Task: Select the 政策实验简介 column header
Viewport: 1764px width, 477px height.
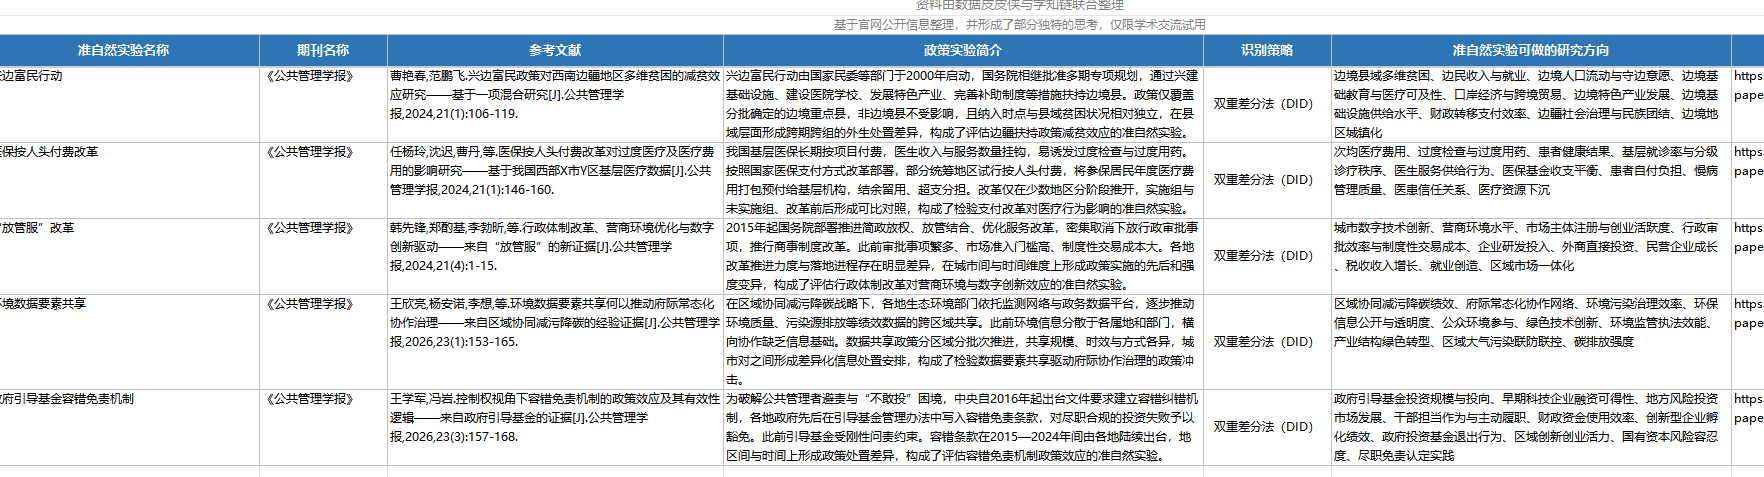Action: pyautogui.click(x=963, y=50)
